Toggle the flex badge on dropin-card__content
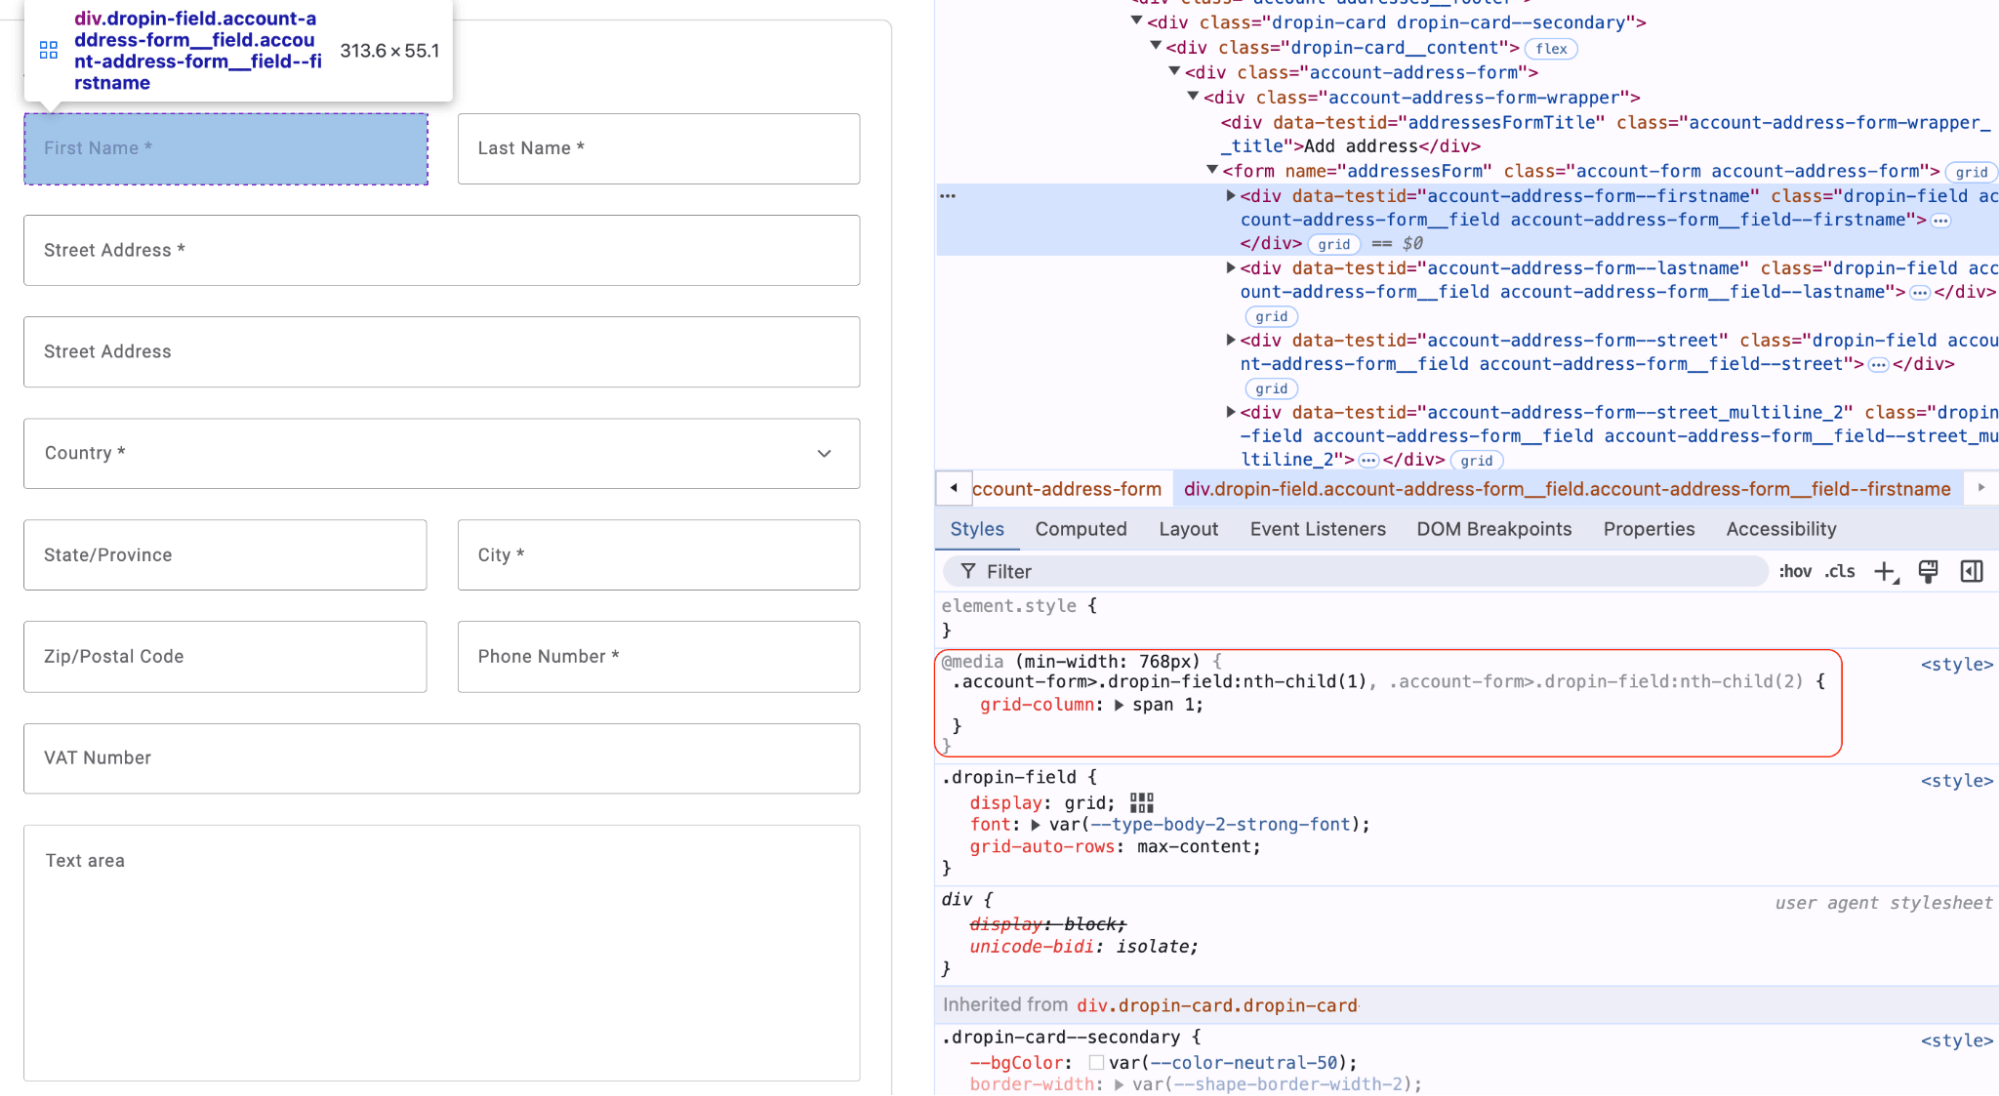 click(1551, 48)
